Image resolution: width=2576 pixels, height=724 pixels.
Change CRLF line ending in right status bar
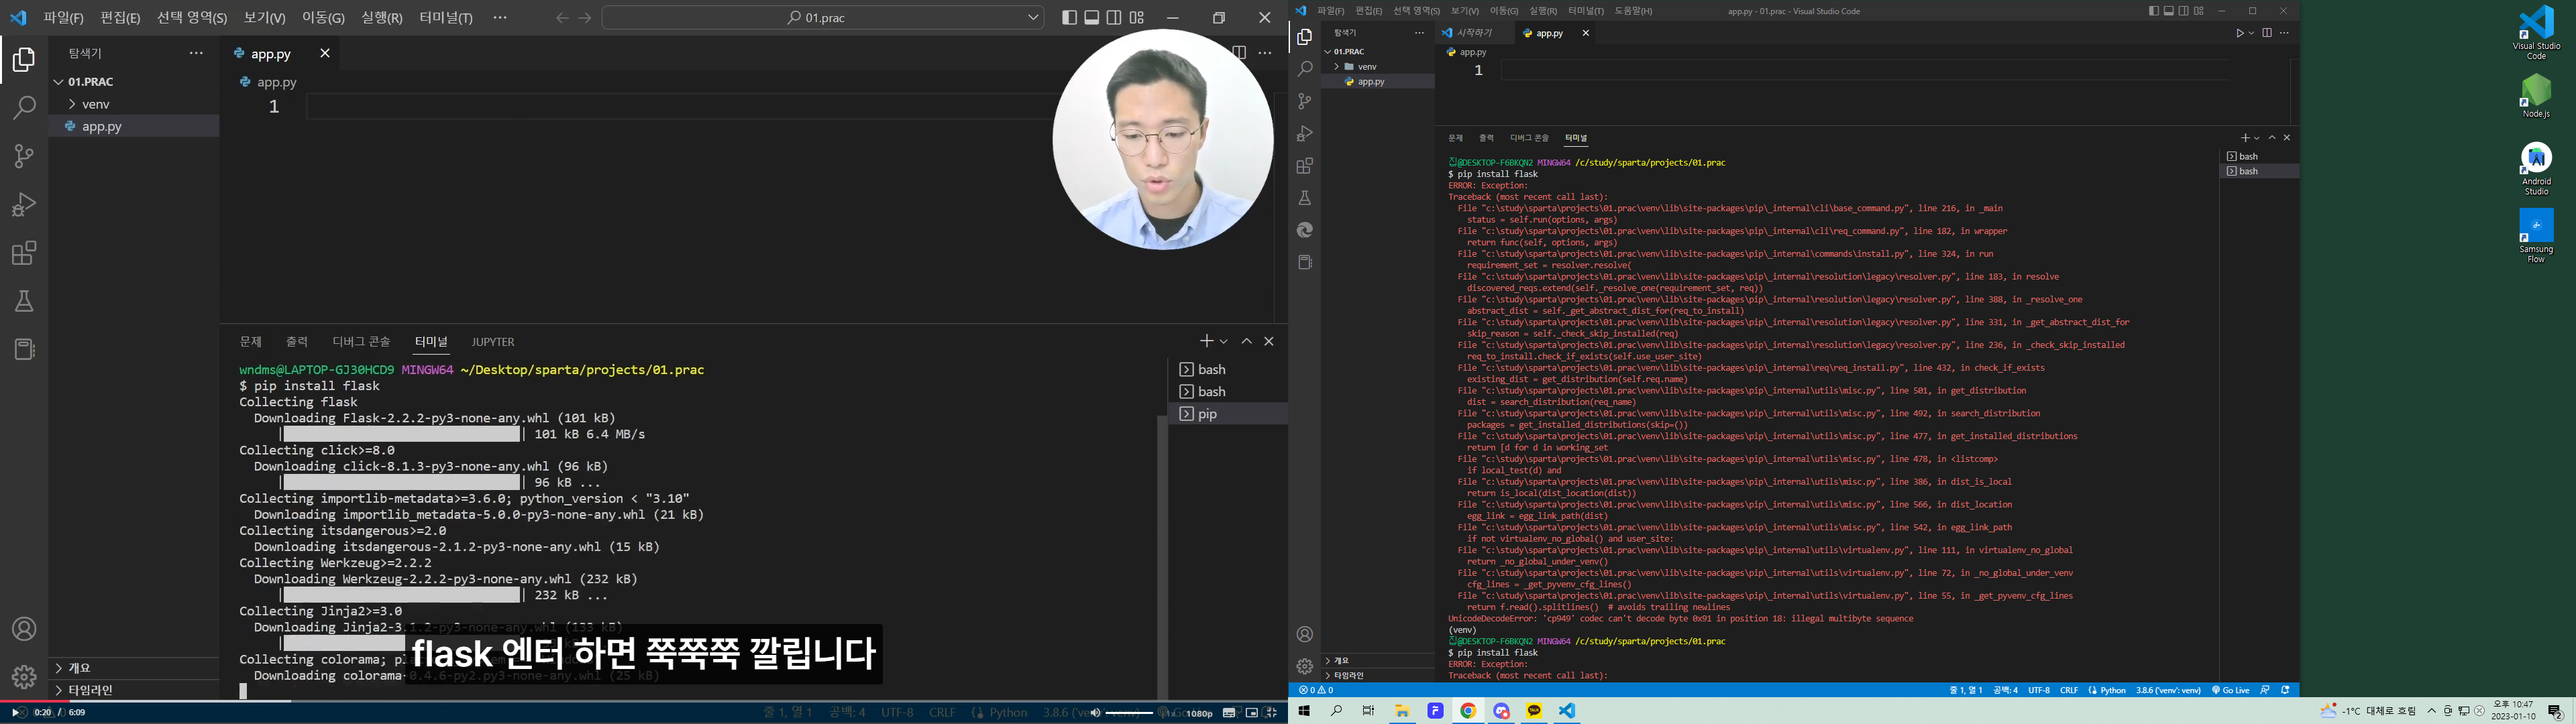2069,690
